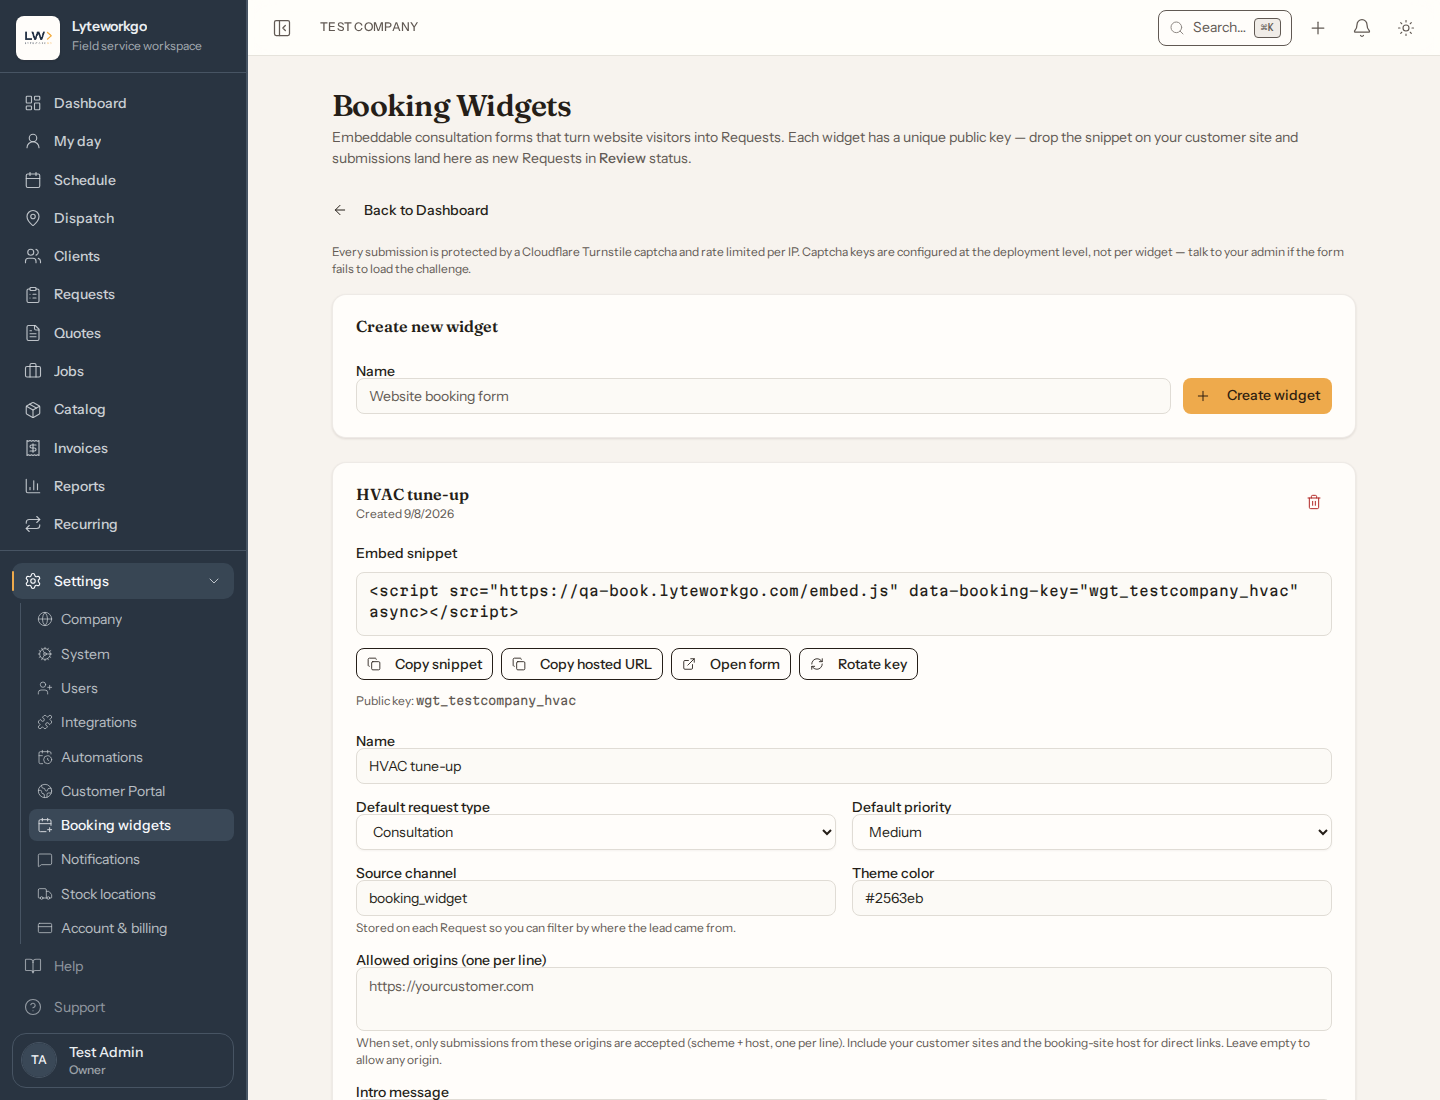Screen dimensions: 1440x1100
Task: Open the Default request type dropdown
Action: 596,832
